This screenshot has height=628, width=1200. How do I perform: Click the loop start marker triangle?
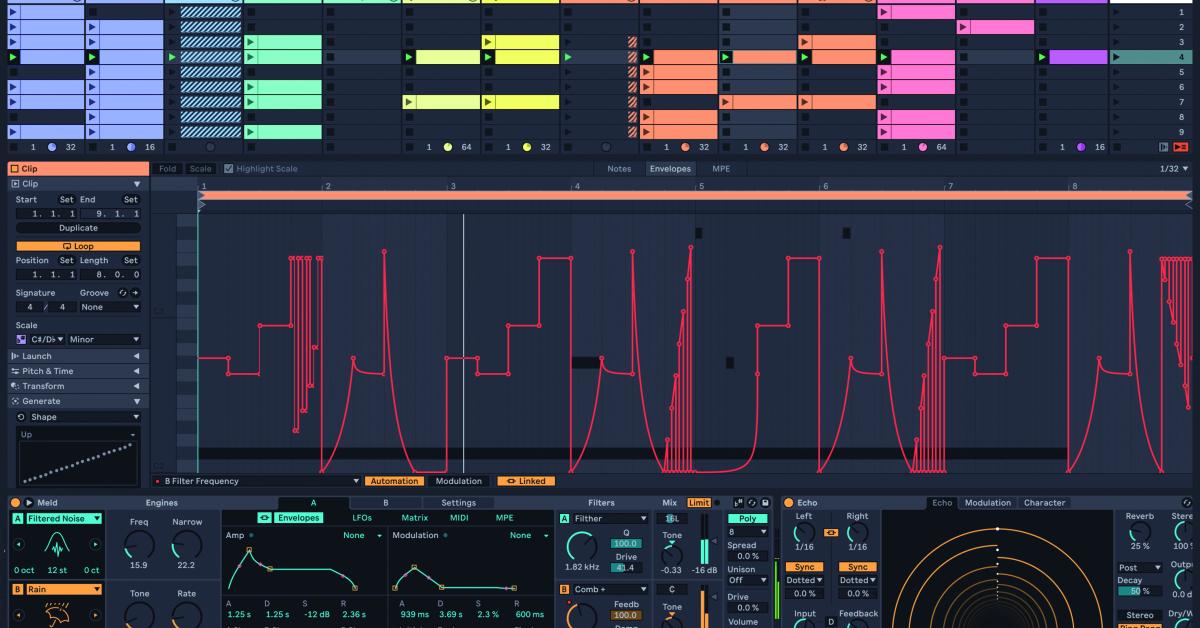(201, 196)
